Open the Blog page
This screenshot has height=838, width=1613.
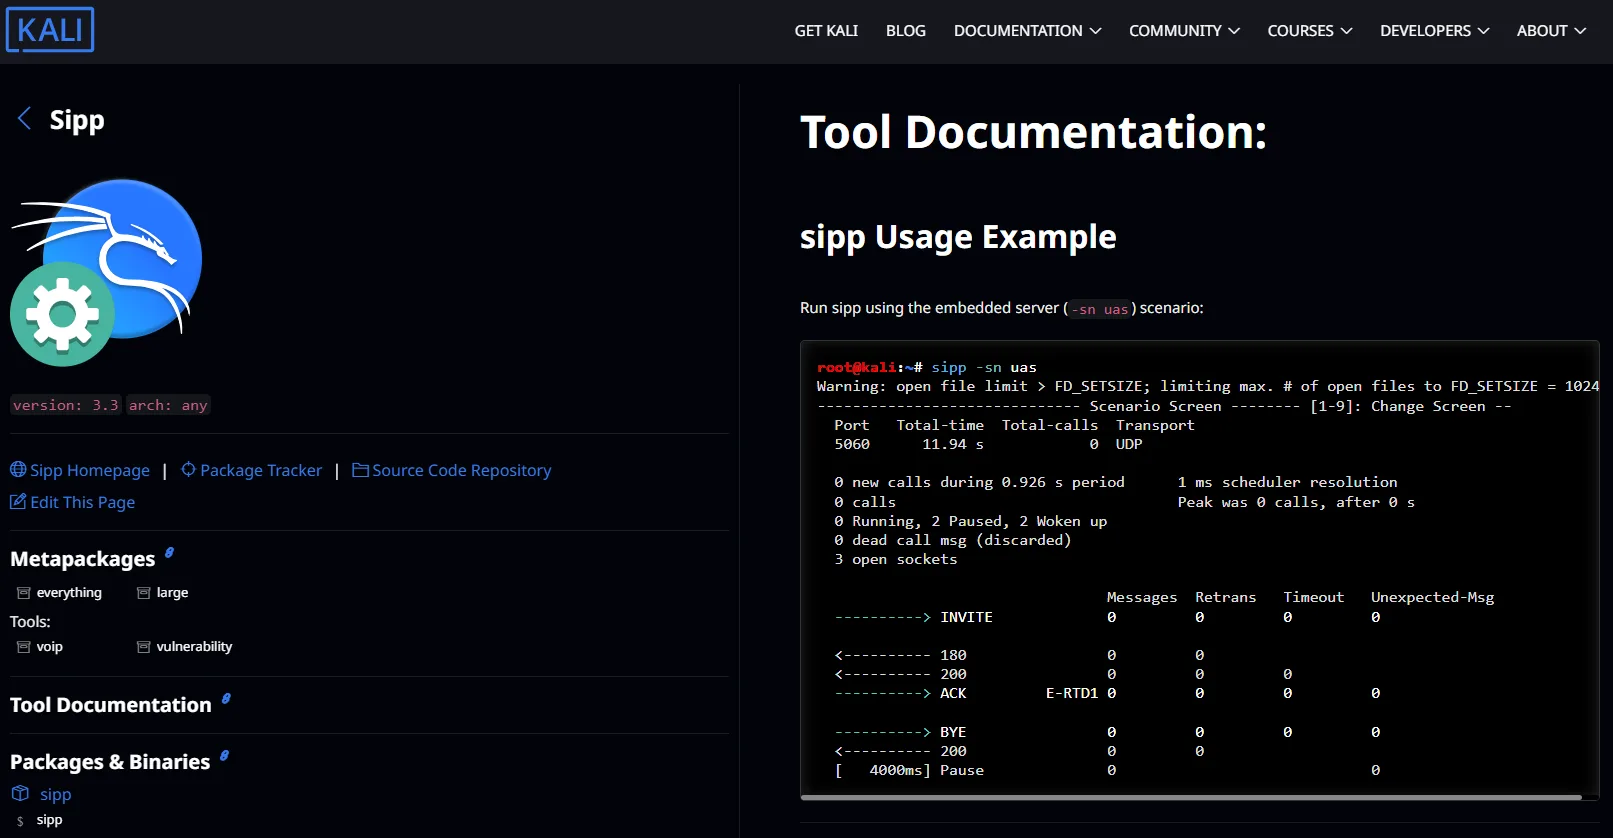906,31
